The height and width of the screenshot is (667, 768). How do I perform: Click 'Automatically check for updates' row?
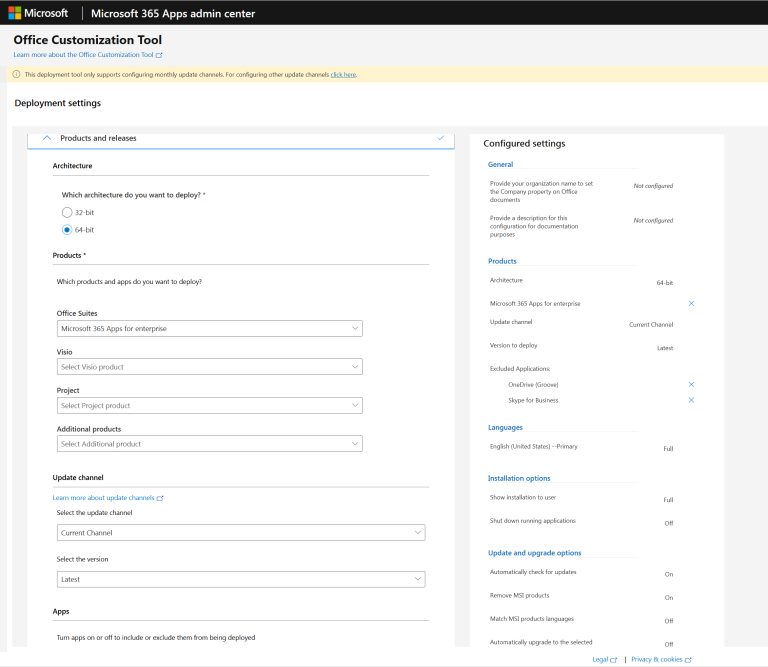coord(581,572)
